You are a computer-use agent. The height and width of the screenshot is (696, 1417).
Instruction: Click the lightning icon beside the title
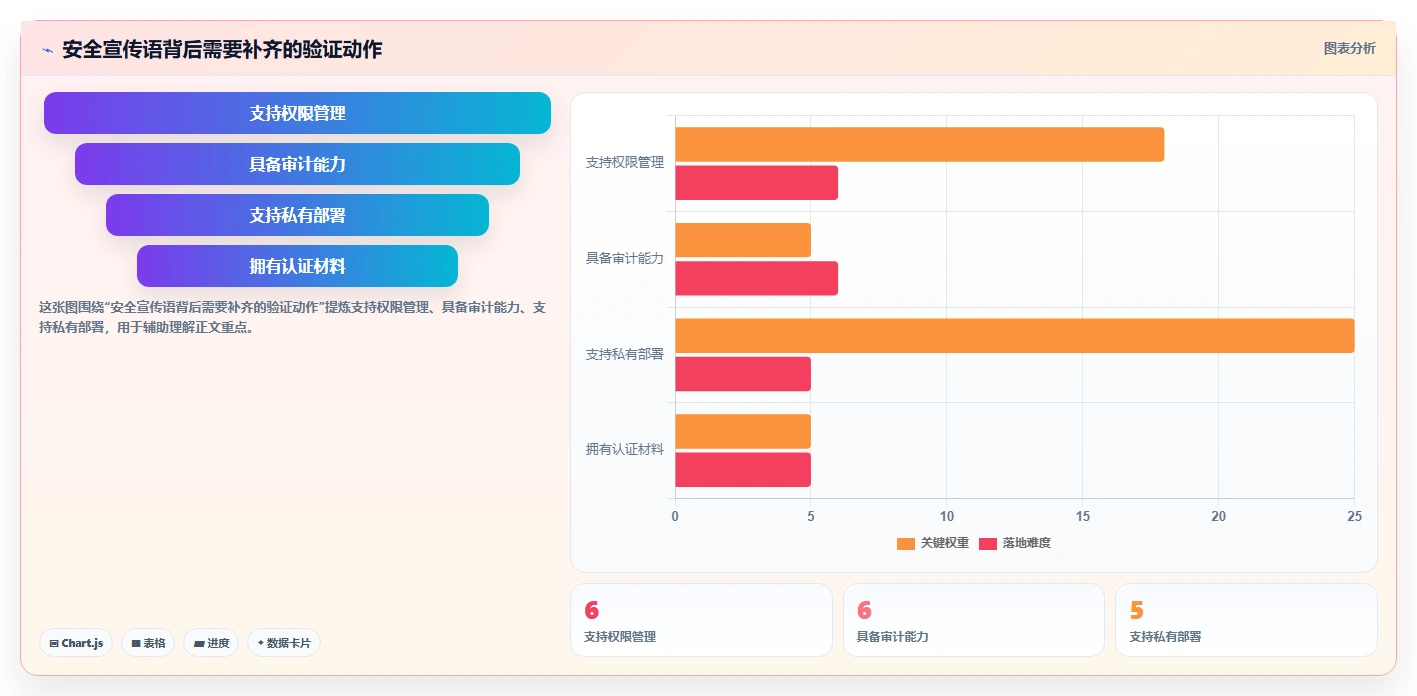pos(47,50)
